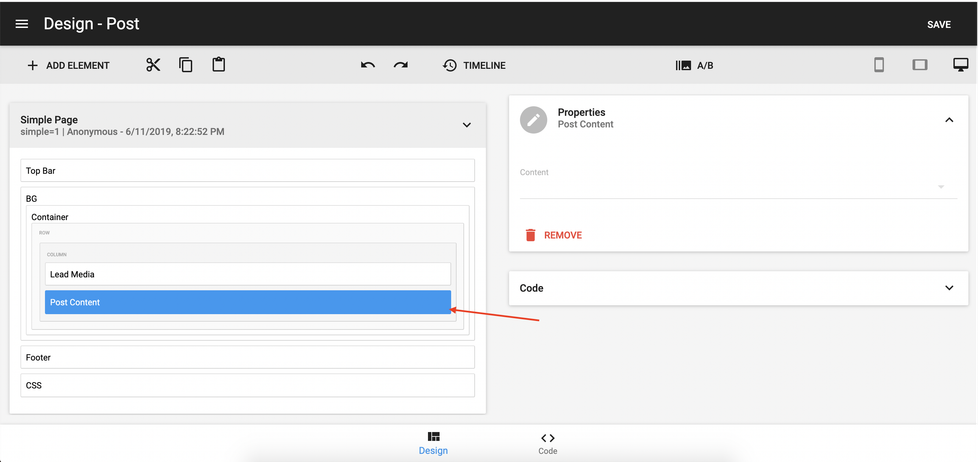Open the Content dropdown
Screen dimensions: 980x462
pyautogui.click(x=940, y=187)
